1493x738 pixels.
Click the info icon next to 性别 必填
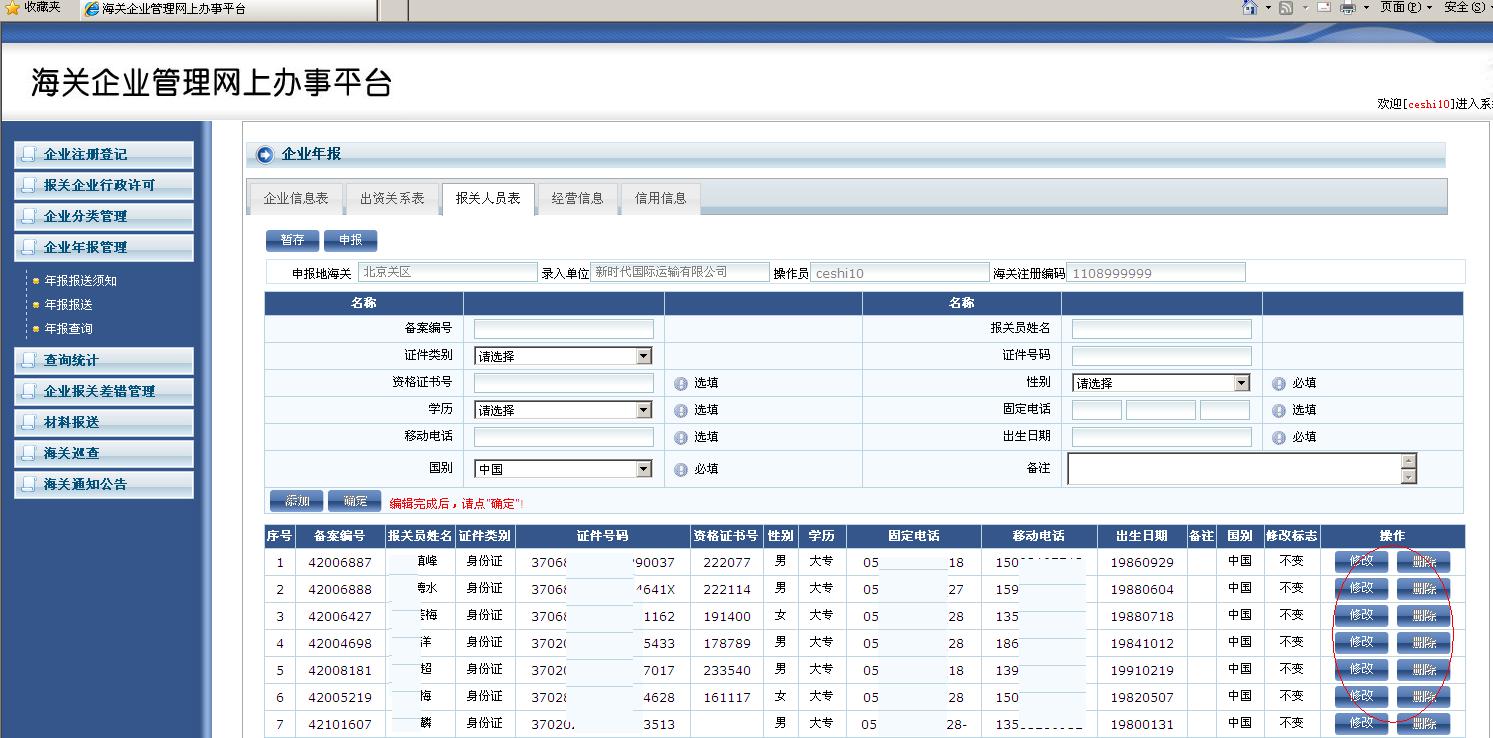[1278, 383]
